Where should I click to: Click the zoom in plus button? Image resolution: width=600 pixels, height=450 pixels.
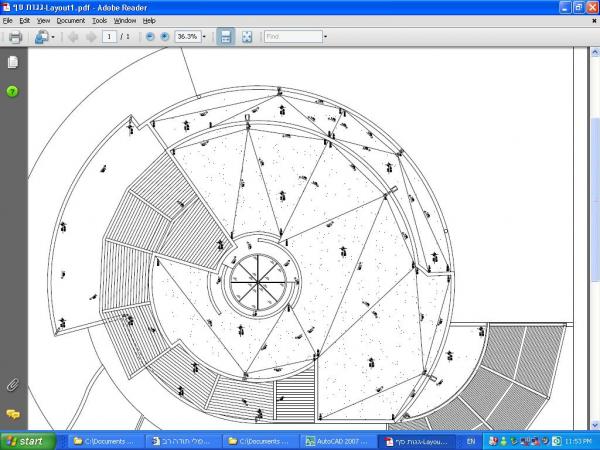pos(165,37)
